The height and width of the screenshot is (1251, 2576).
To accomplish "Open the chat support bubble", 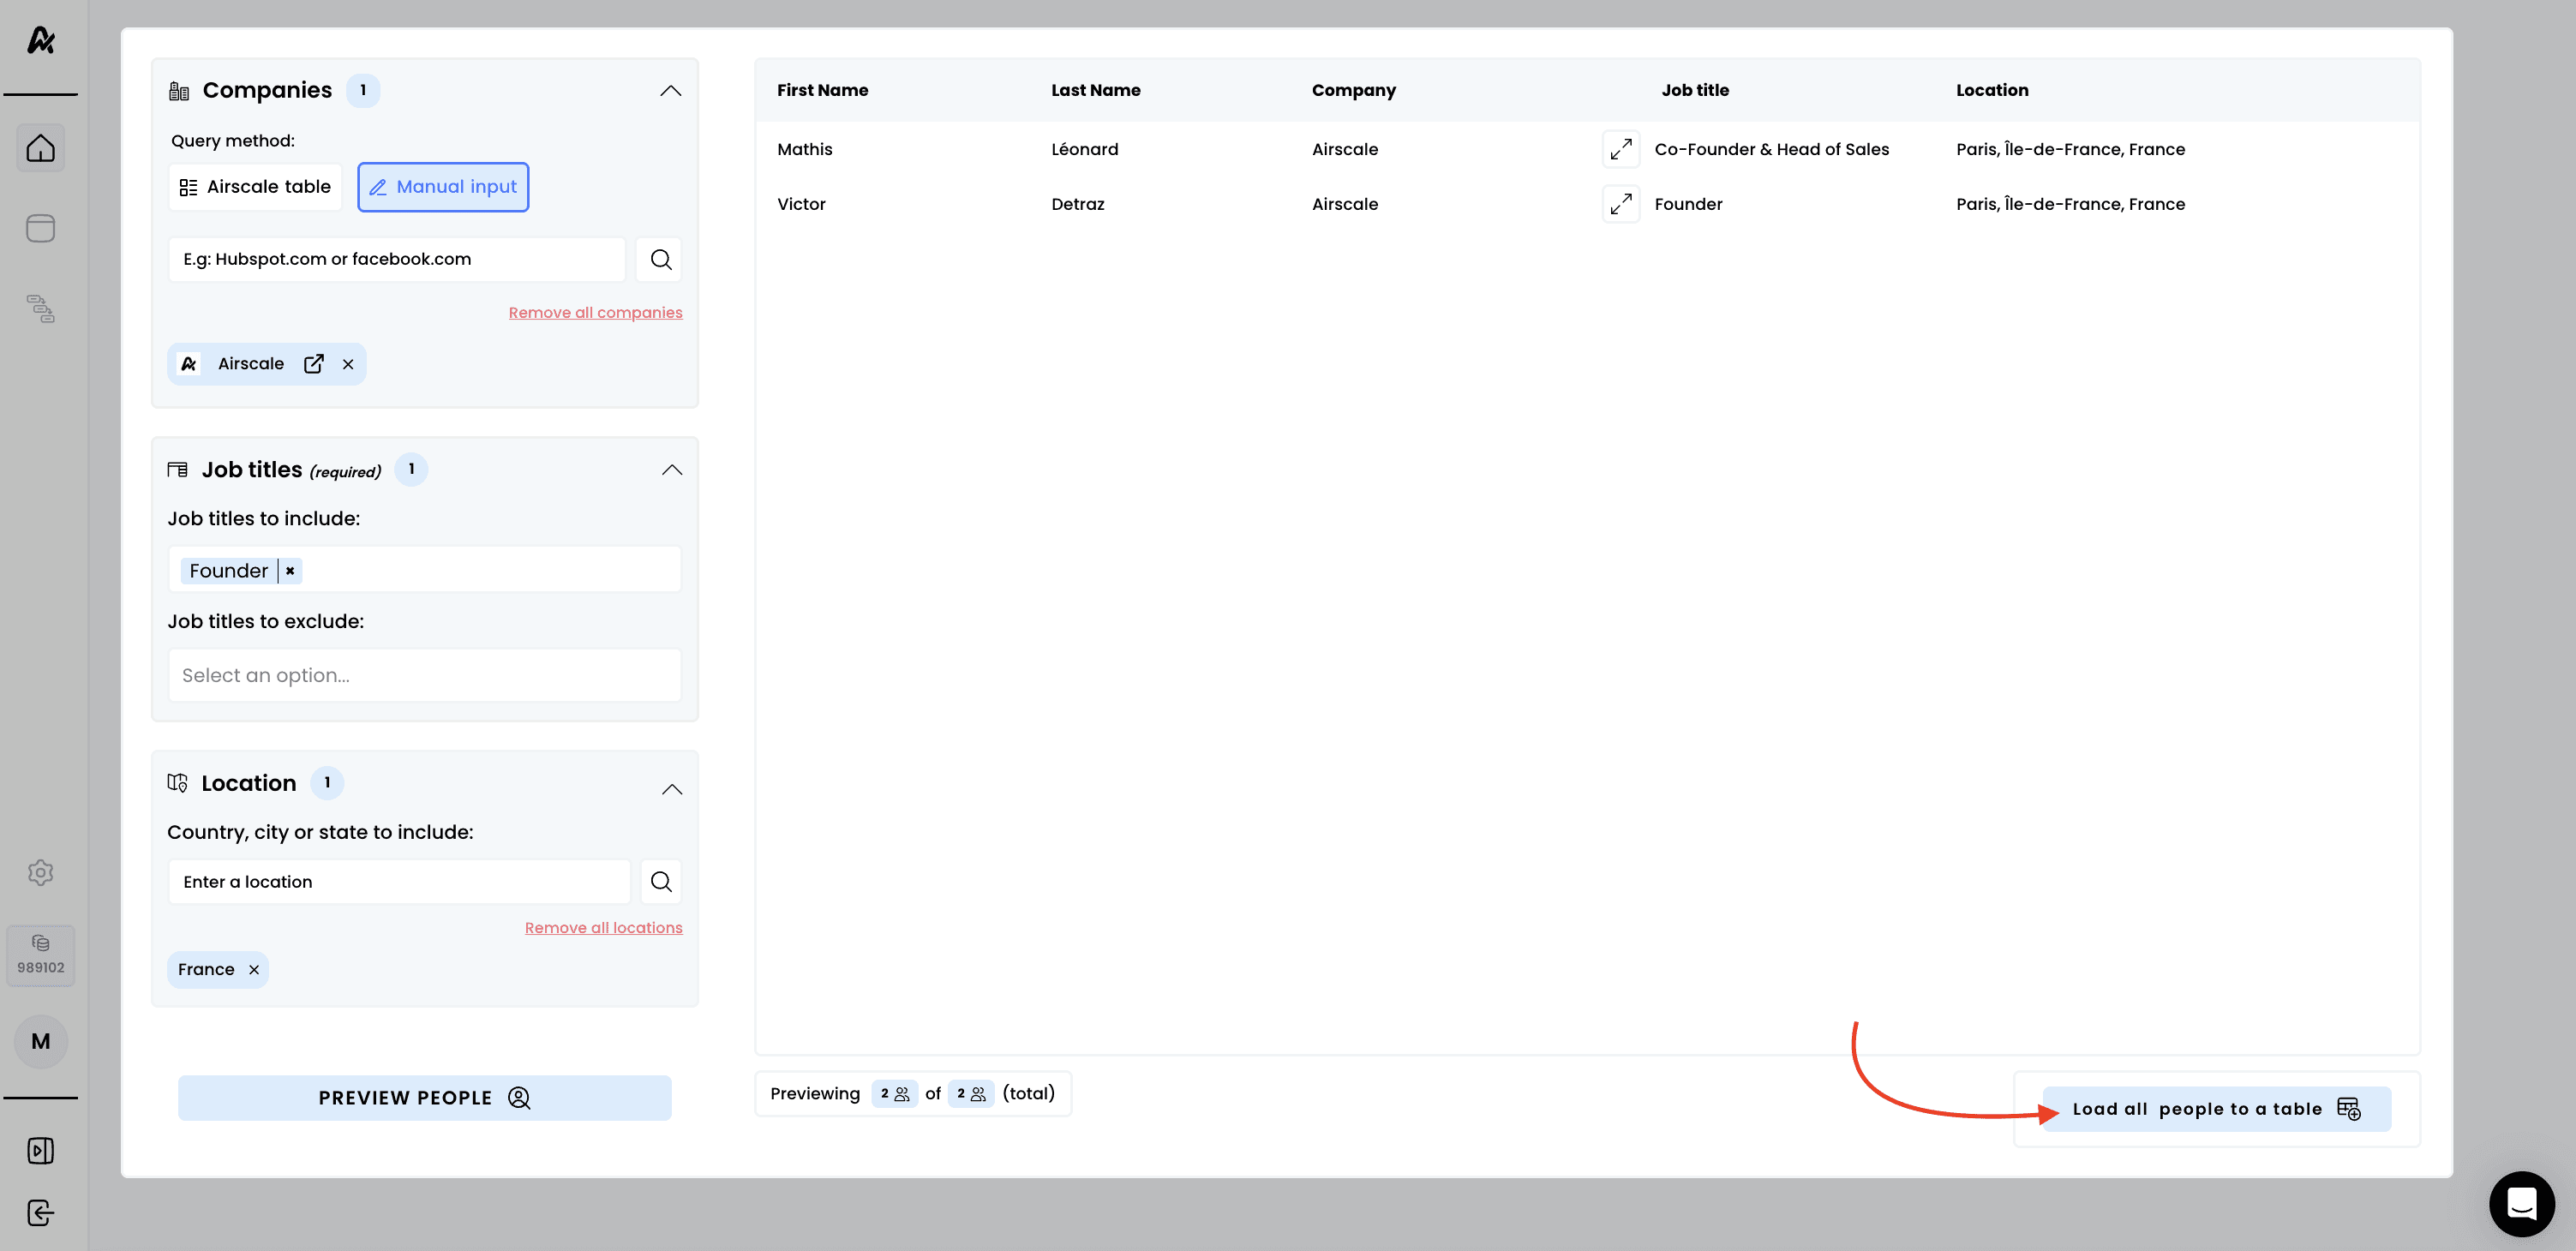I will (2521, 1203).
